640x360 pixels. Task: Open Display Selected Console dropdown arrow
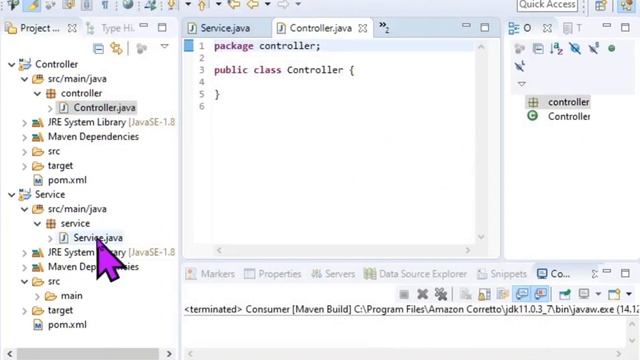point(598,294)
